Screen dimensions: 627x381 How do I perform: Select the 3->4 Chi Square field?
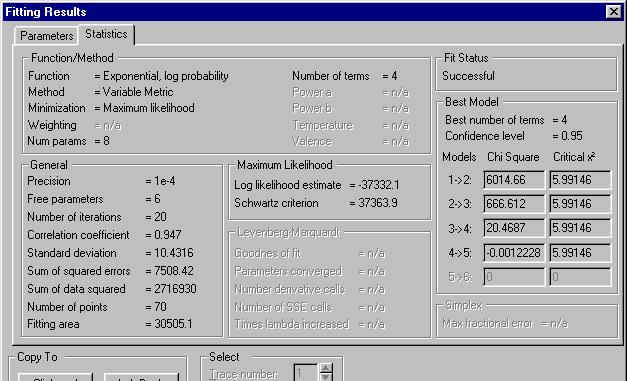514,228
